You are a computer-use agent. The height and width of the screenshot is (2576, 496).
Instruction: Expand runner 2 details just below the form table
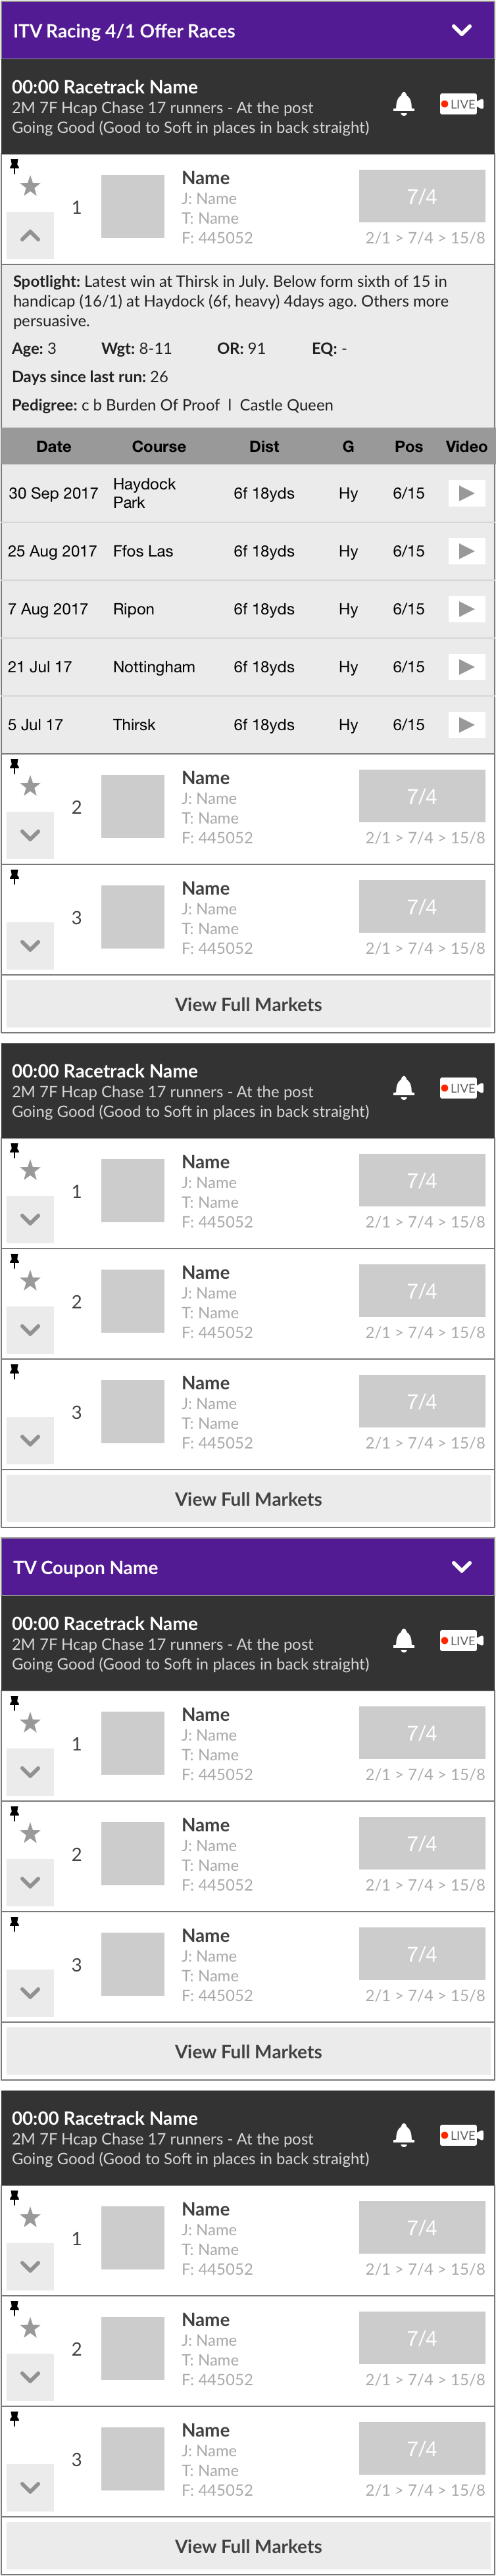(x=30, y=835)
